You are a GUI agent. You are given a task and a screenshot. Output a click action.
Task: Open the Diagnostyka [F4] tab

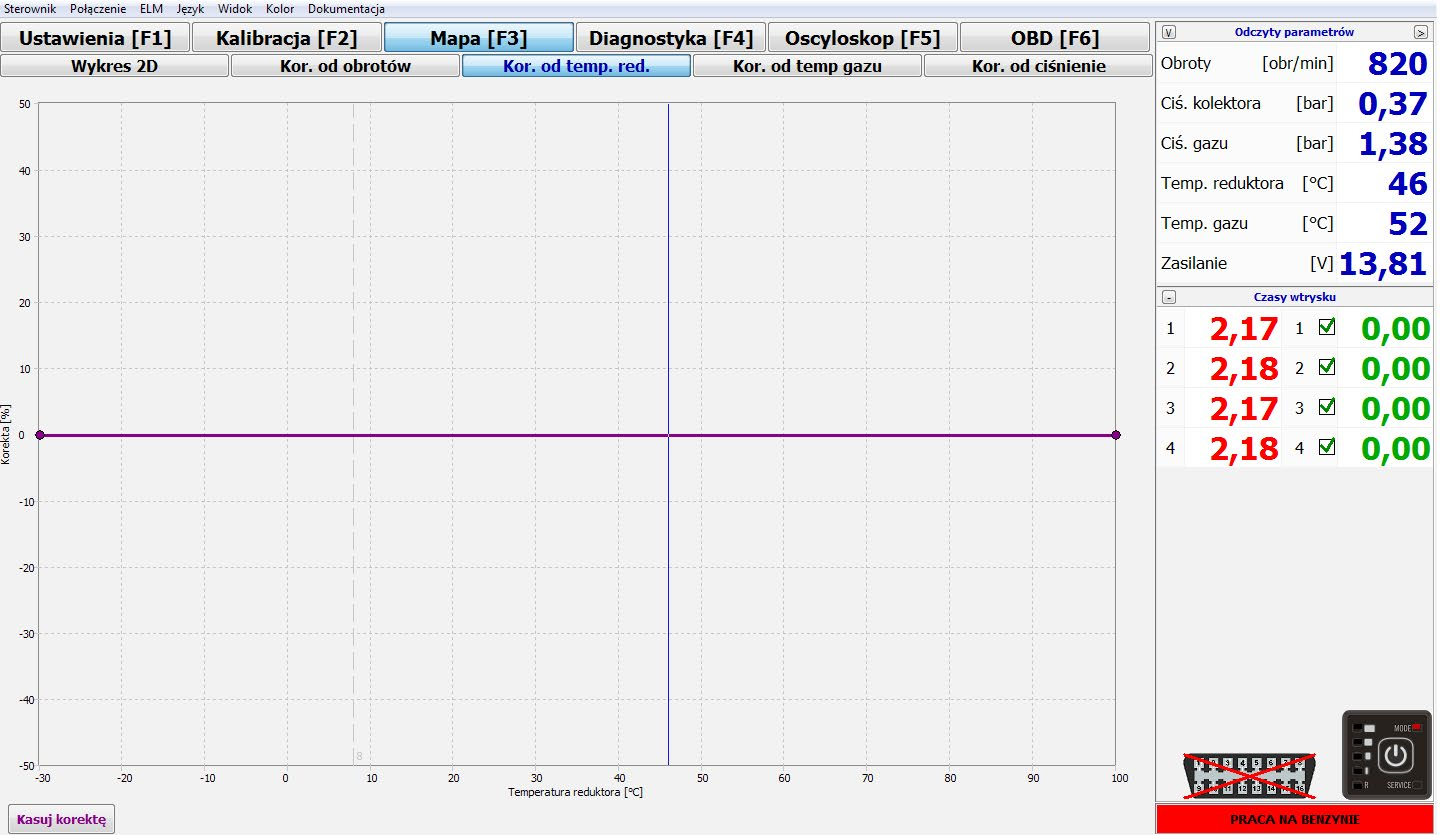[671, 38]
